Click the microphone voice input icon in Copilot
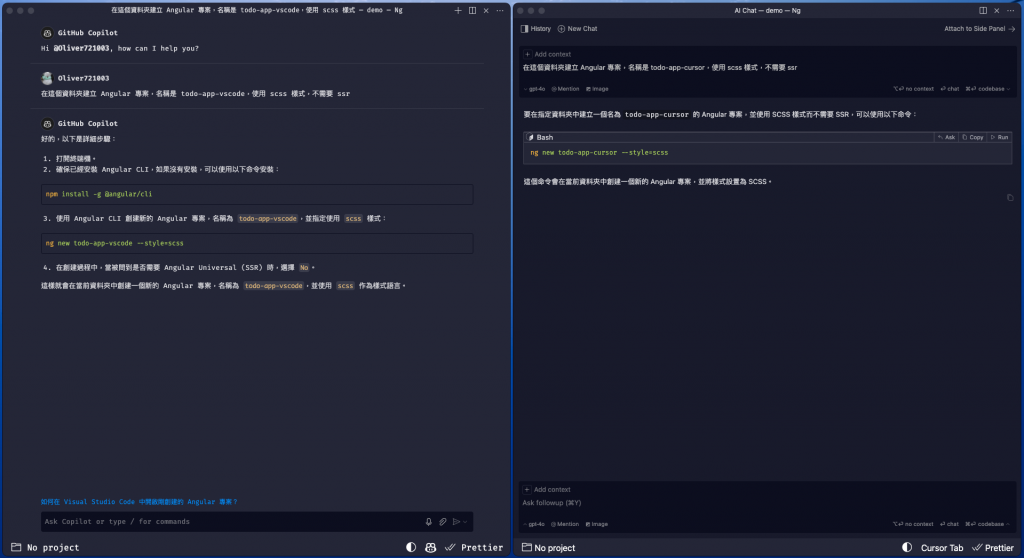The height and width of the screenshot is (558, 1024). (x=428, y=521)
